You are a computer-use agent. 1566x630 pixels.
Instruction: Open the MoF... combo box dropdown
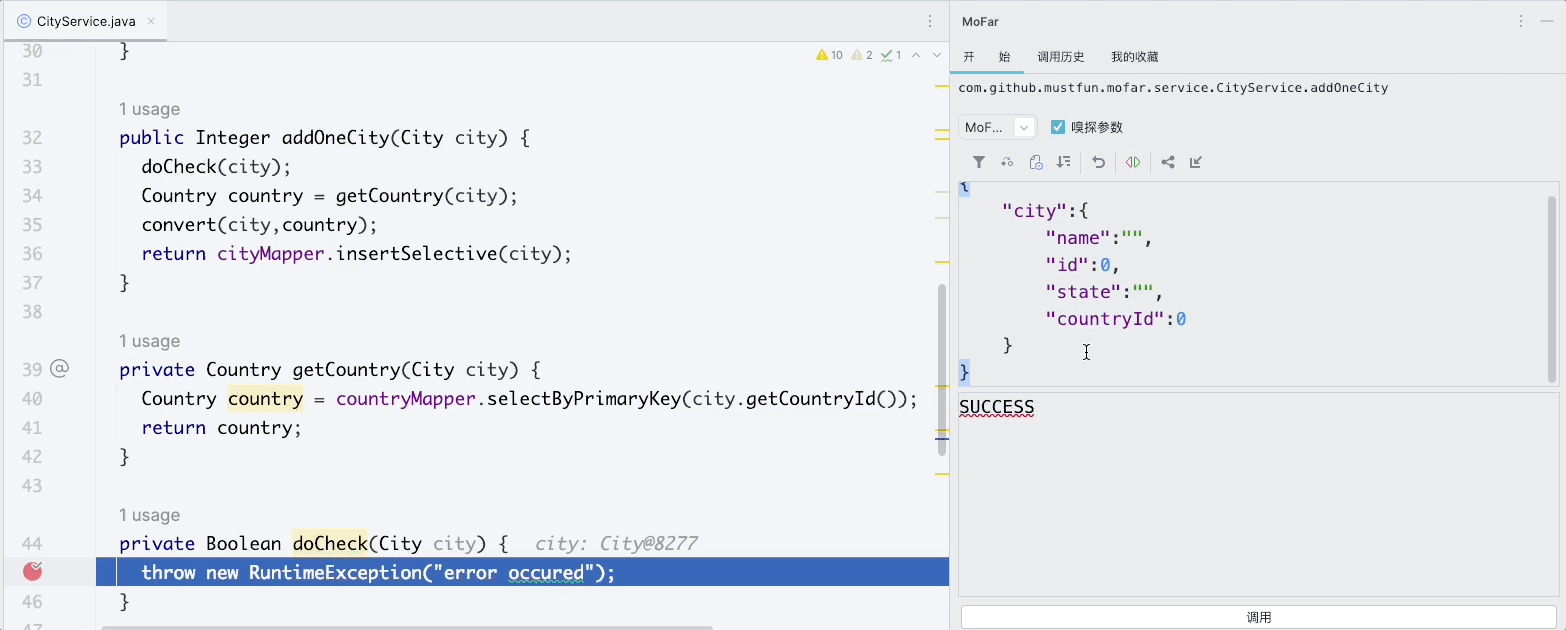pyautogui.click(x=997, y=127)
